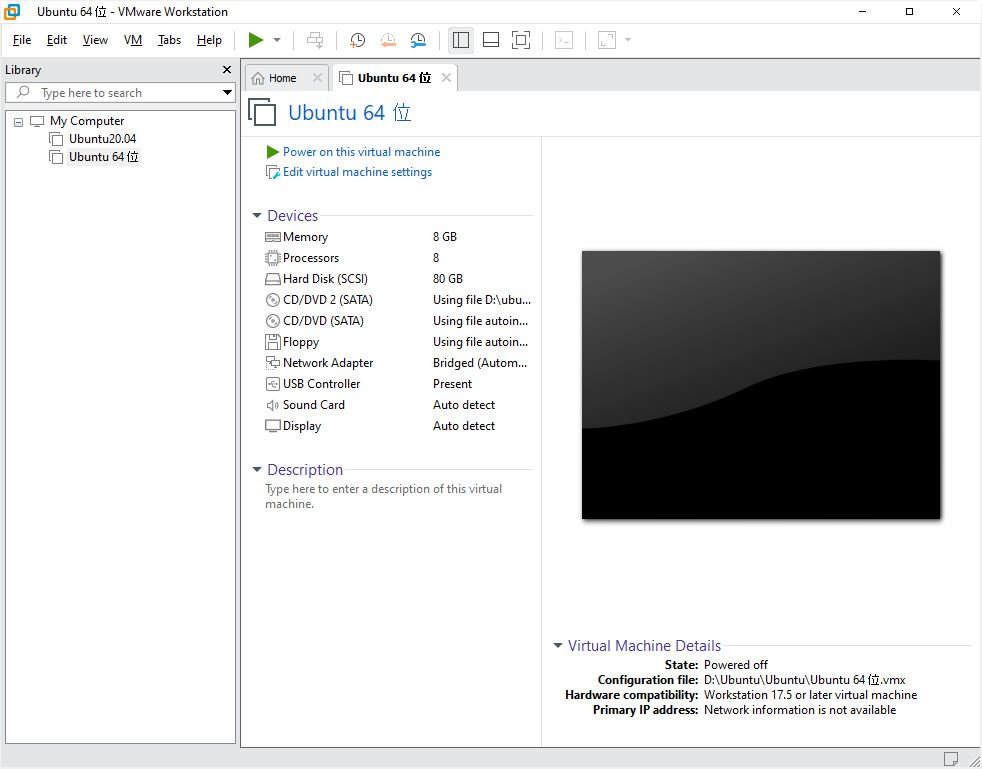982x769 pixels.
Task: Collapse the My Computer tree node
Action: click(x=19, y=122)
